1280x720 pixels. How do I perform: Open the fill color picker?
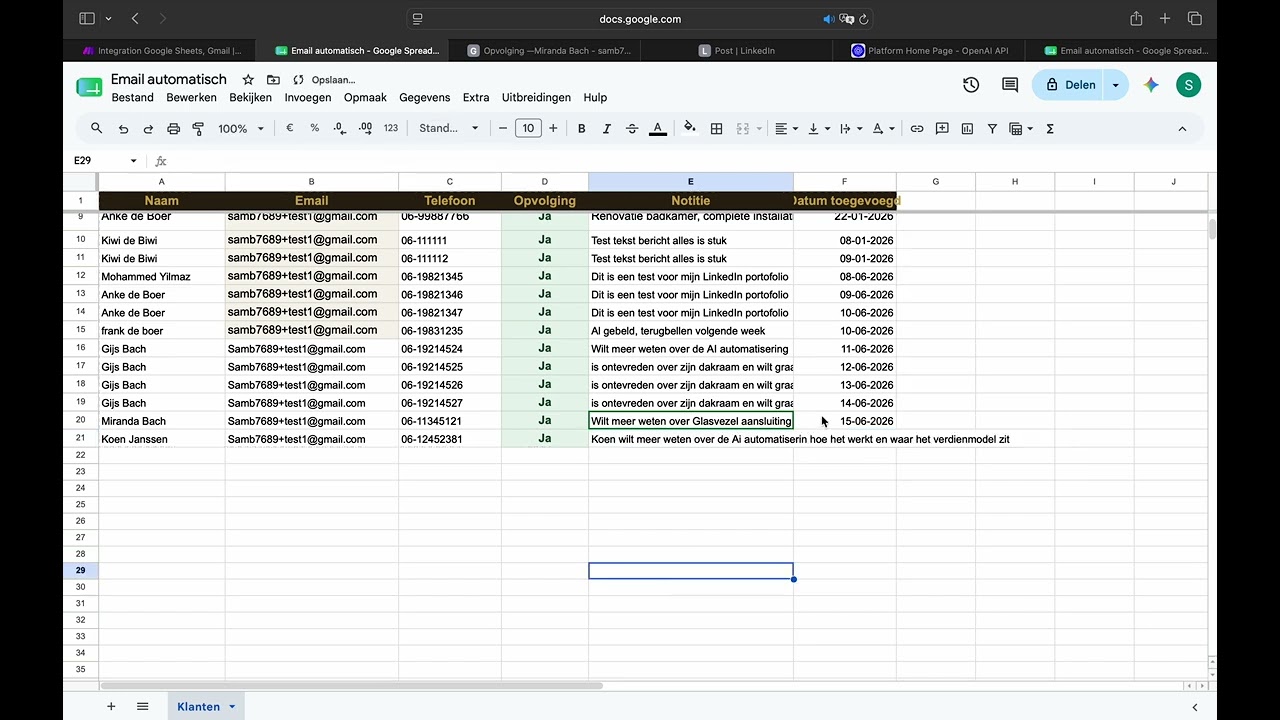(x=689, y=128)
